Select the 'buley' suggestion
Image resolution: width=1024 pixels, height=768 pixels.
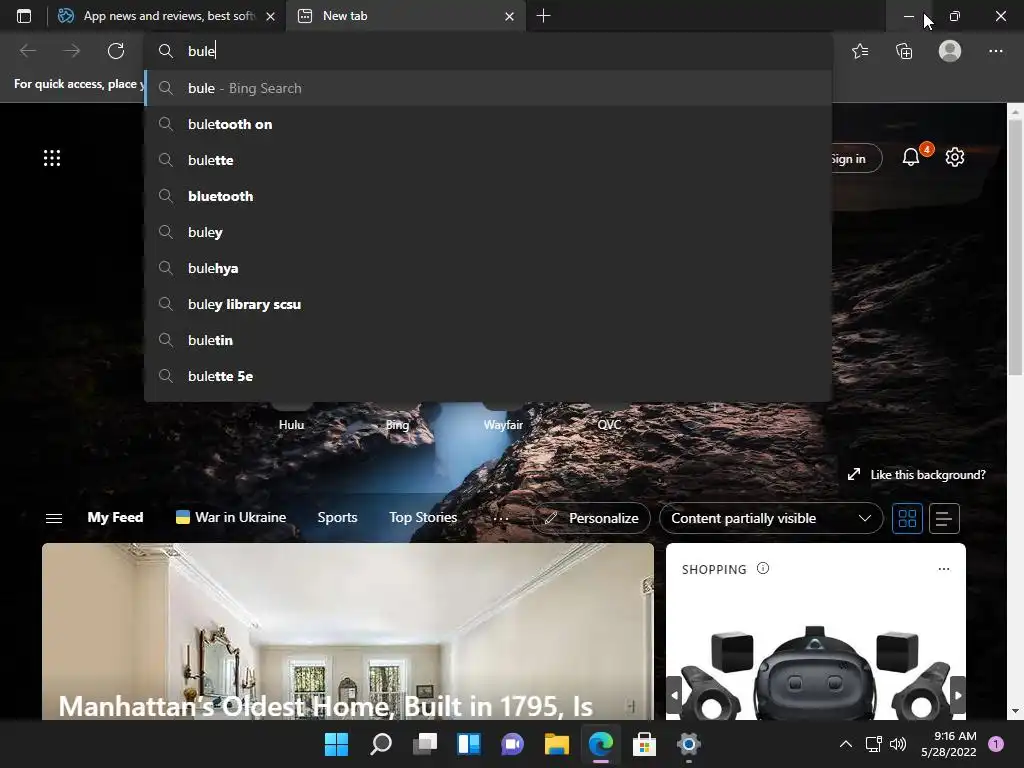(488, 232)
